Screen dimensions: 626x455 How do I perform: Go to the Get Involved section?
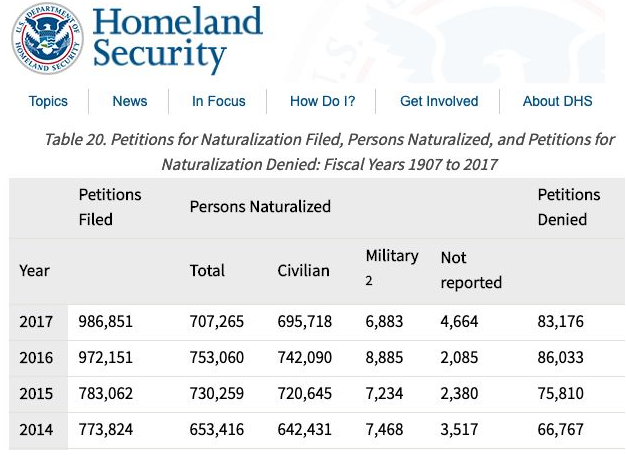click(439, 101)
